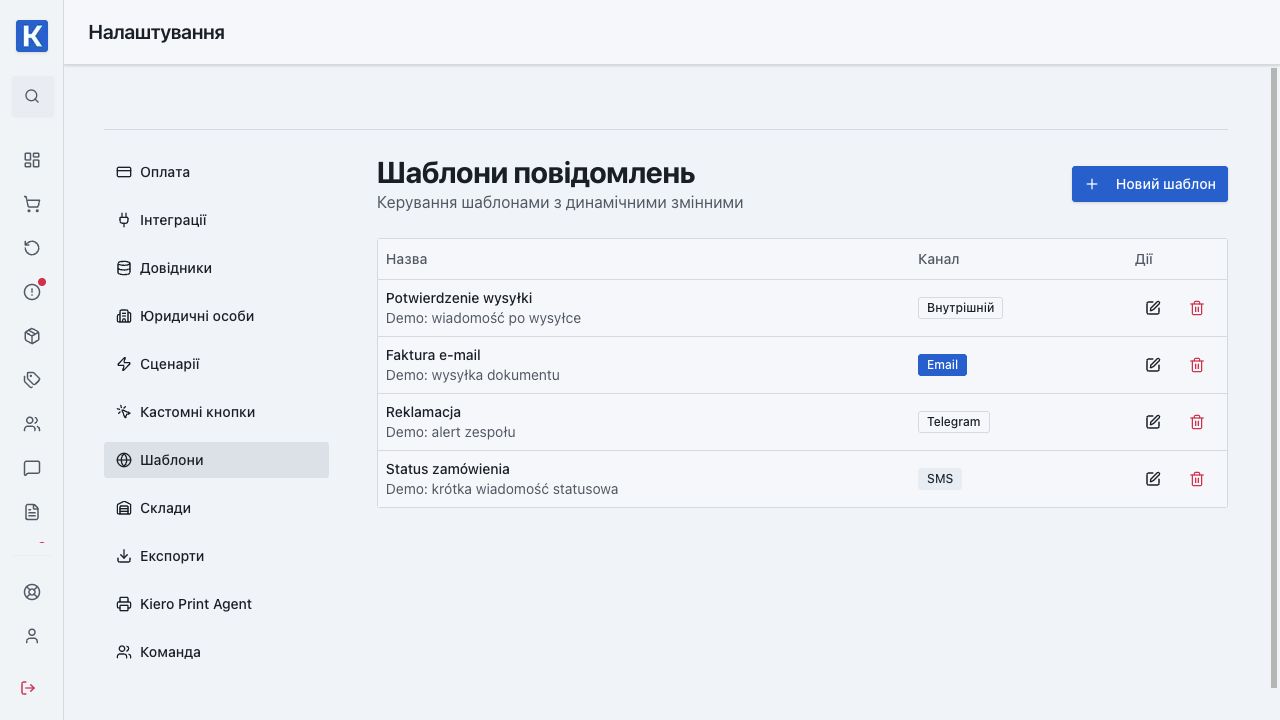Open the dashboard grid icon in sidebar
The width and height of the screenshot is (1280, 720).
[32, 160]
